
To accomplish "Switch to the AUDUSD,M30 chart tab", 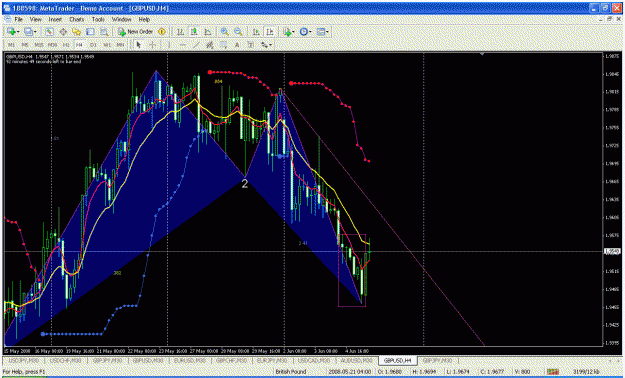I will pyautogui.click(x=355, y=360).
